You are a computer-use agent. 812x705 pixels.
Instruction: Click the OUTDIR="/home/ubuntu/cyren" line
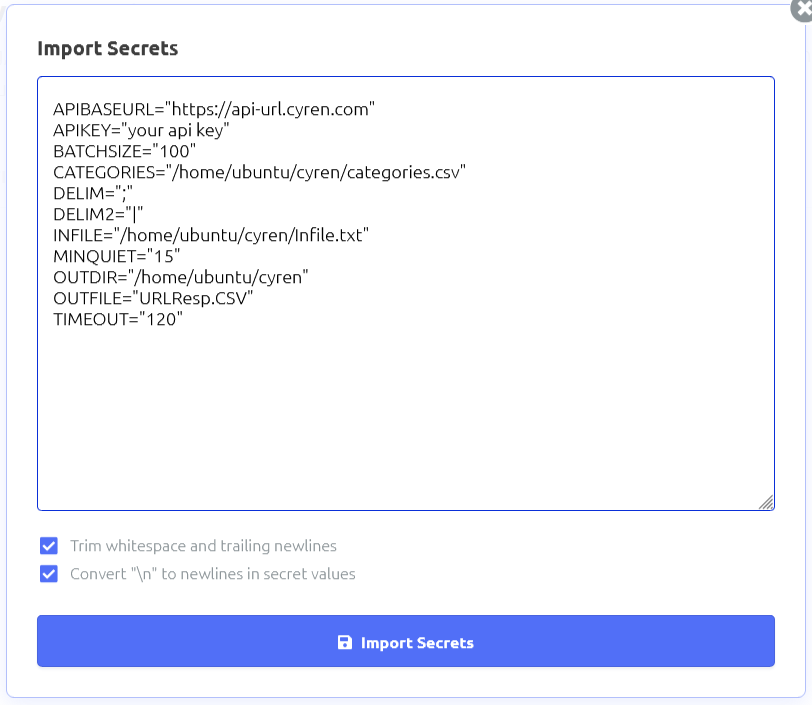[180, 277]
